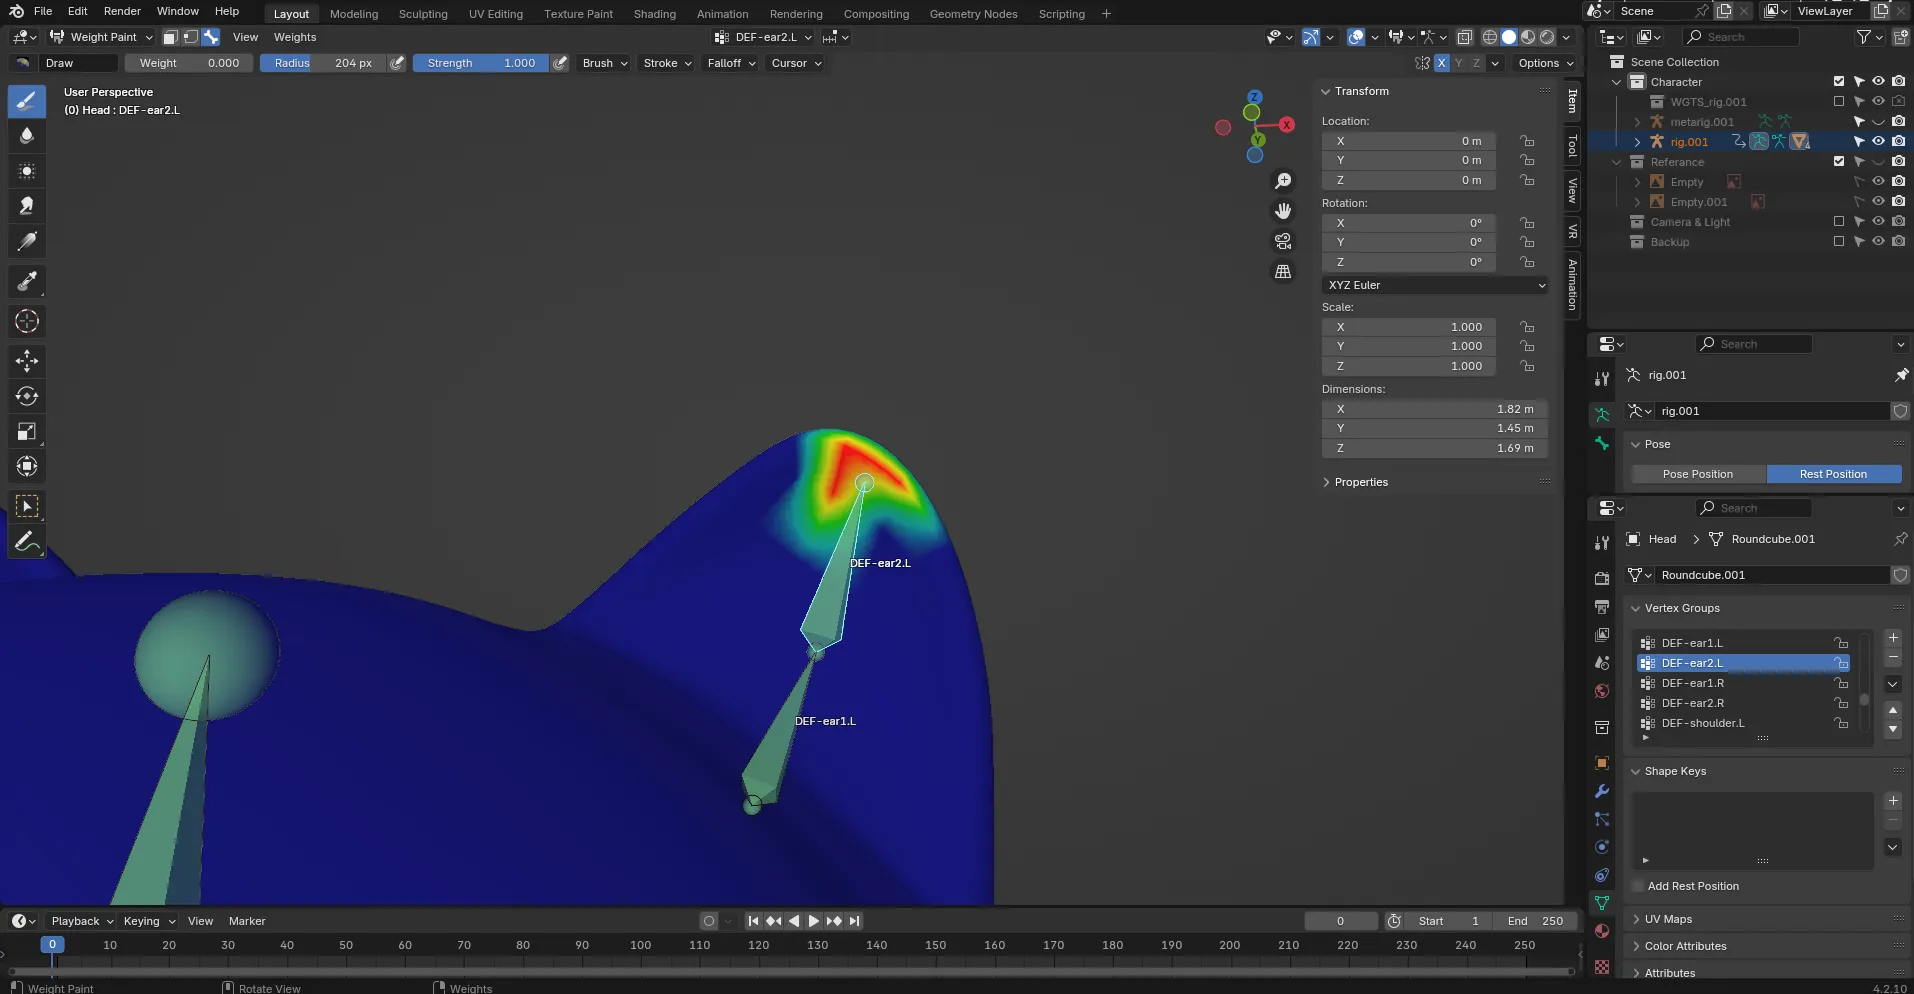Toggle the camera view icon
1914x994 pixels.
click(x=1283, y=241)
